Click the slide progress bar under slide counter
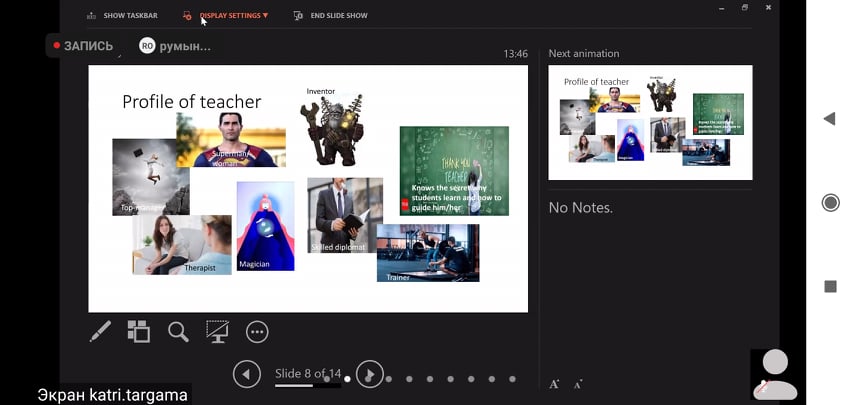The image size is (855, 405). point(307,386)
